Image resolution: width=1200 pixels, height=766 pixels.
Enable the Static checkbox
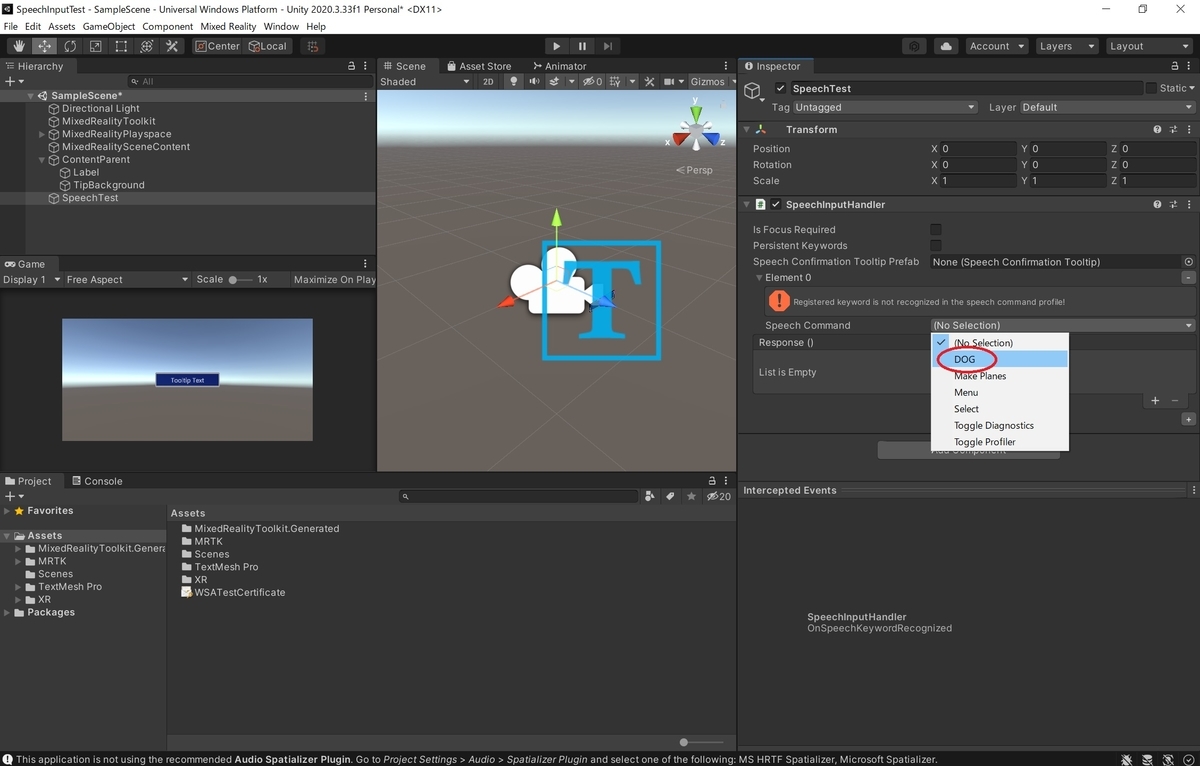[1151, 88]
